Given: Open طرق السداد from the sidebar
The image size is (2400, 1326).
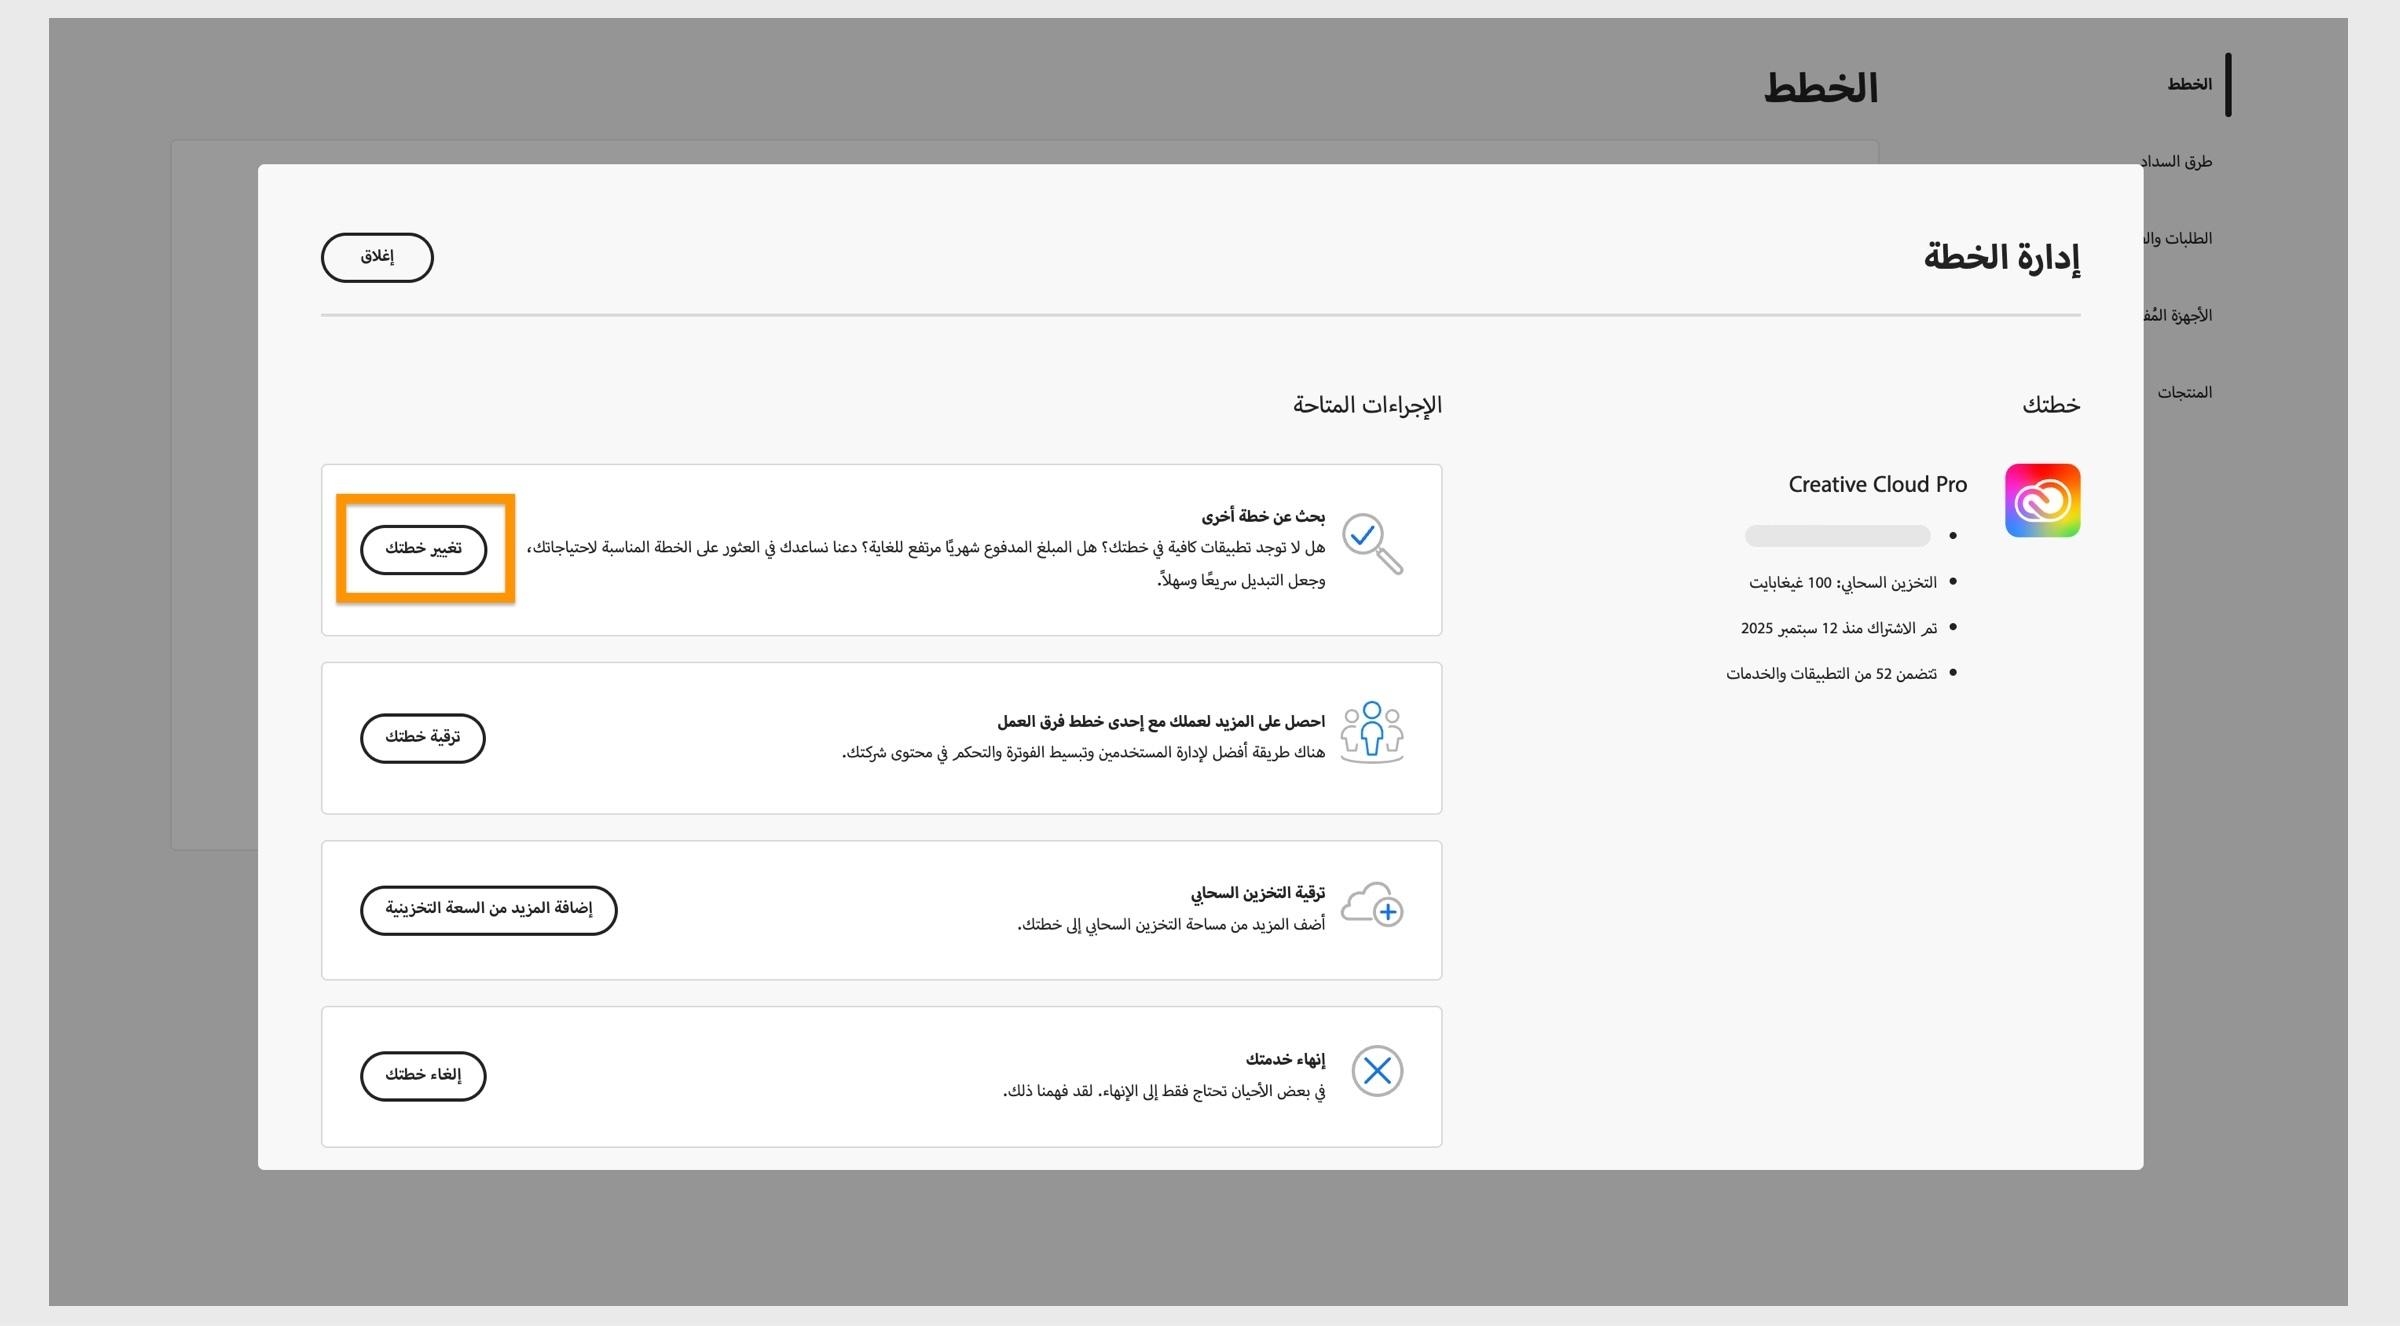Looking at the screenshot, I should (x=2177, y=161).
